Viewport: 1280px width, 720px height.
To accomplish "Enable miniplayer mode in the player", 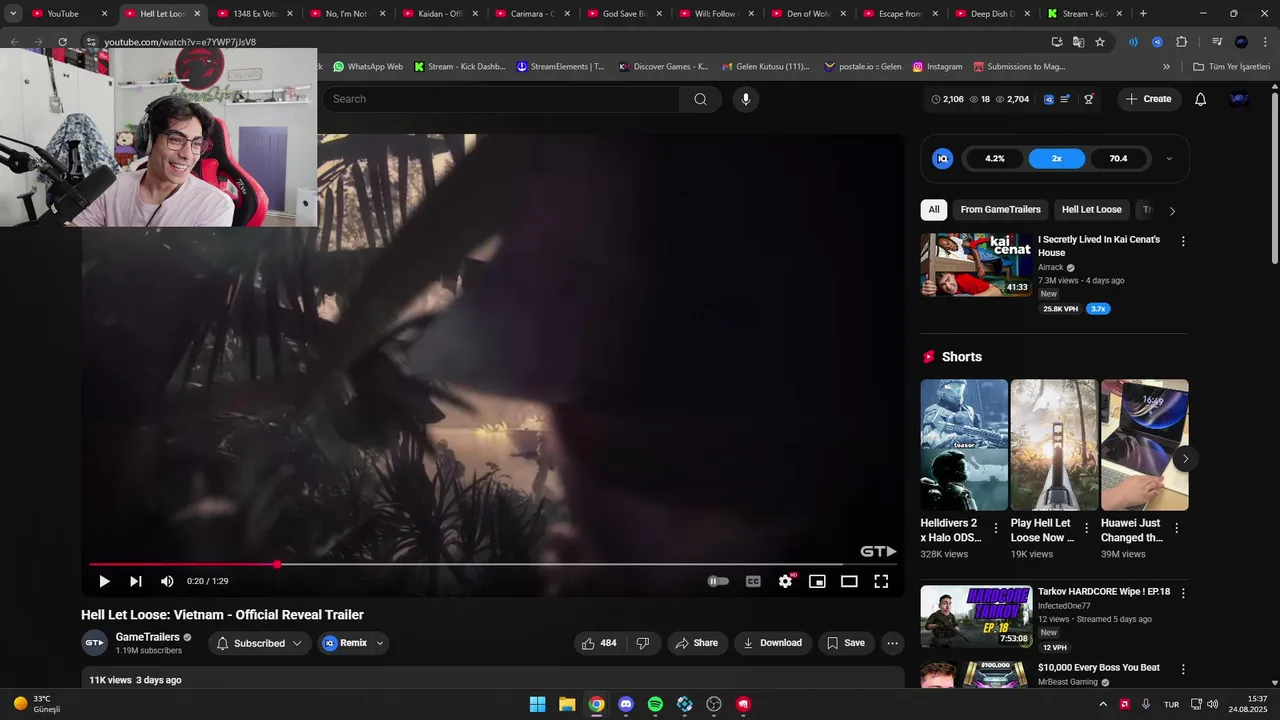I will pos(817,581).
